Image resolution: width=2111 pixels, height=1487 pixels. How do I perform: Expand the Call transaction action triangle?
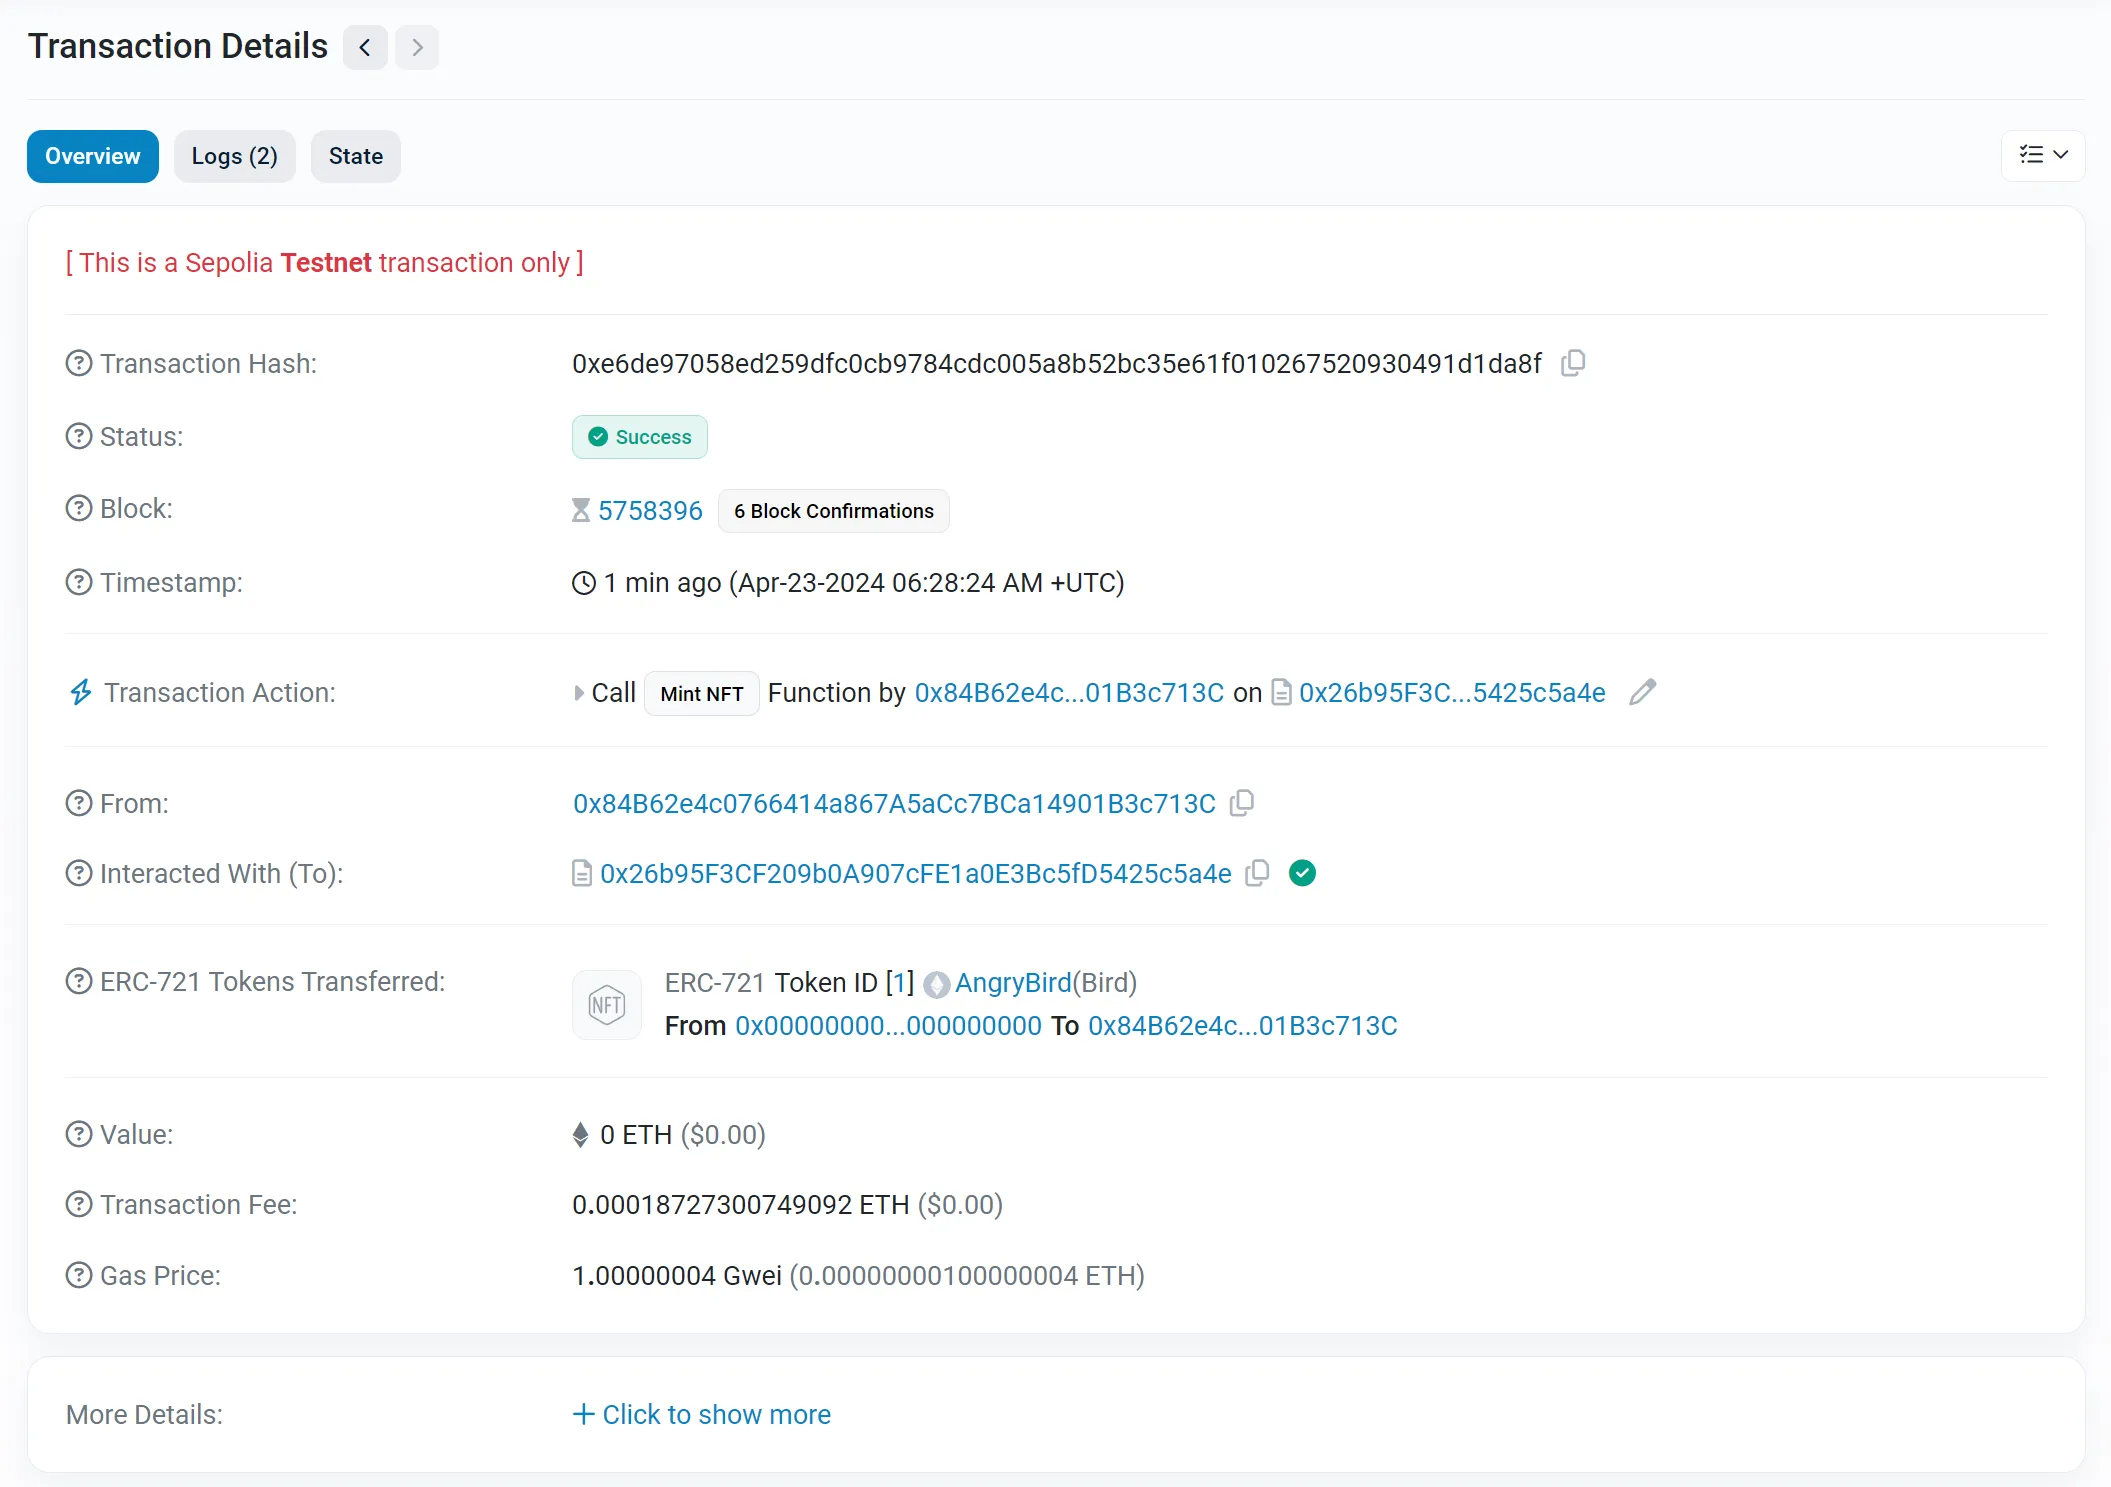point(579,692)
